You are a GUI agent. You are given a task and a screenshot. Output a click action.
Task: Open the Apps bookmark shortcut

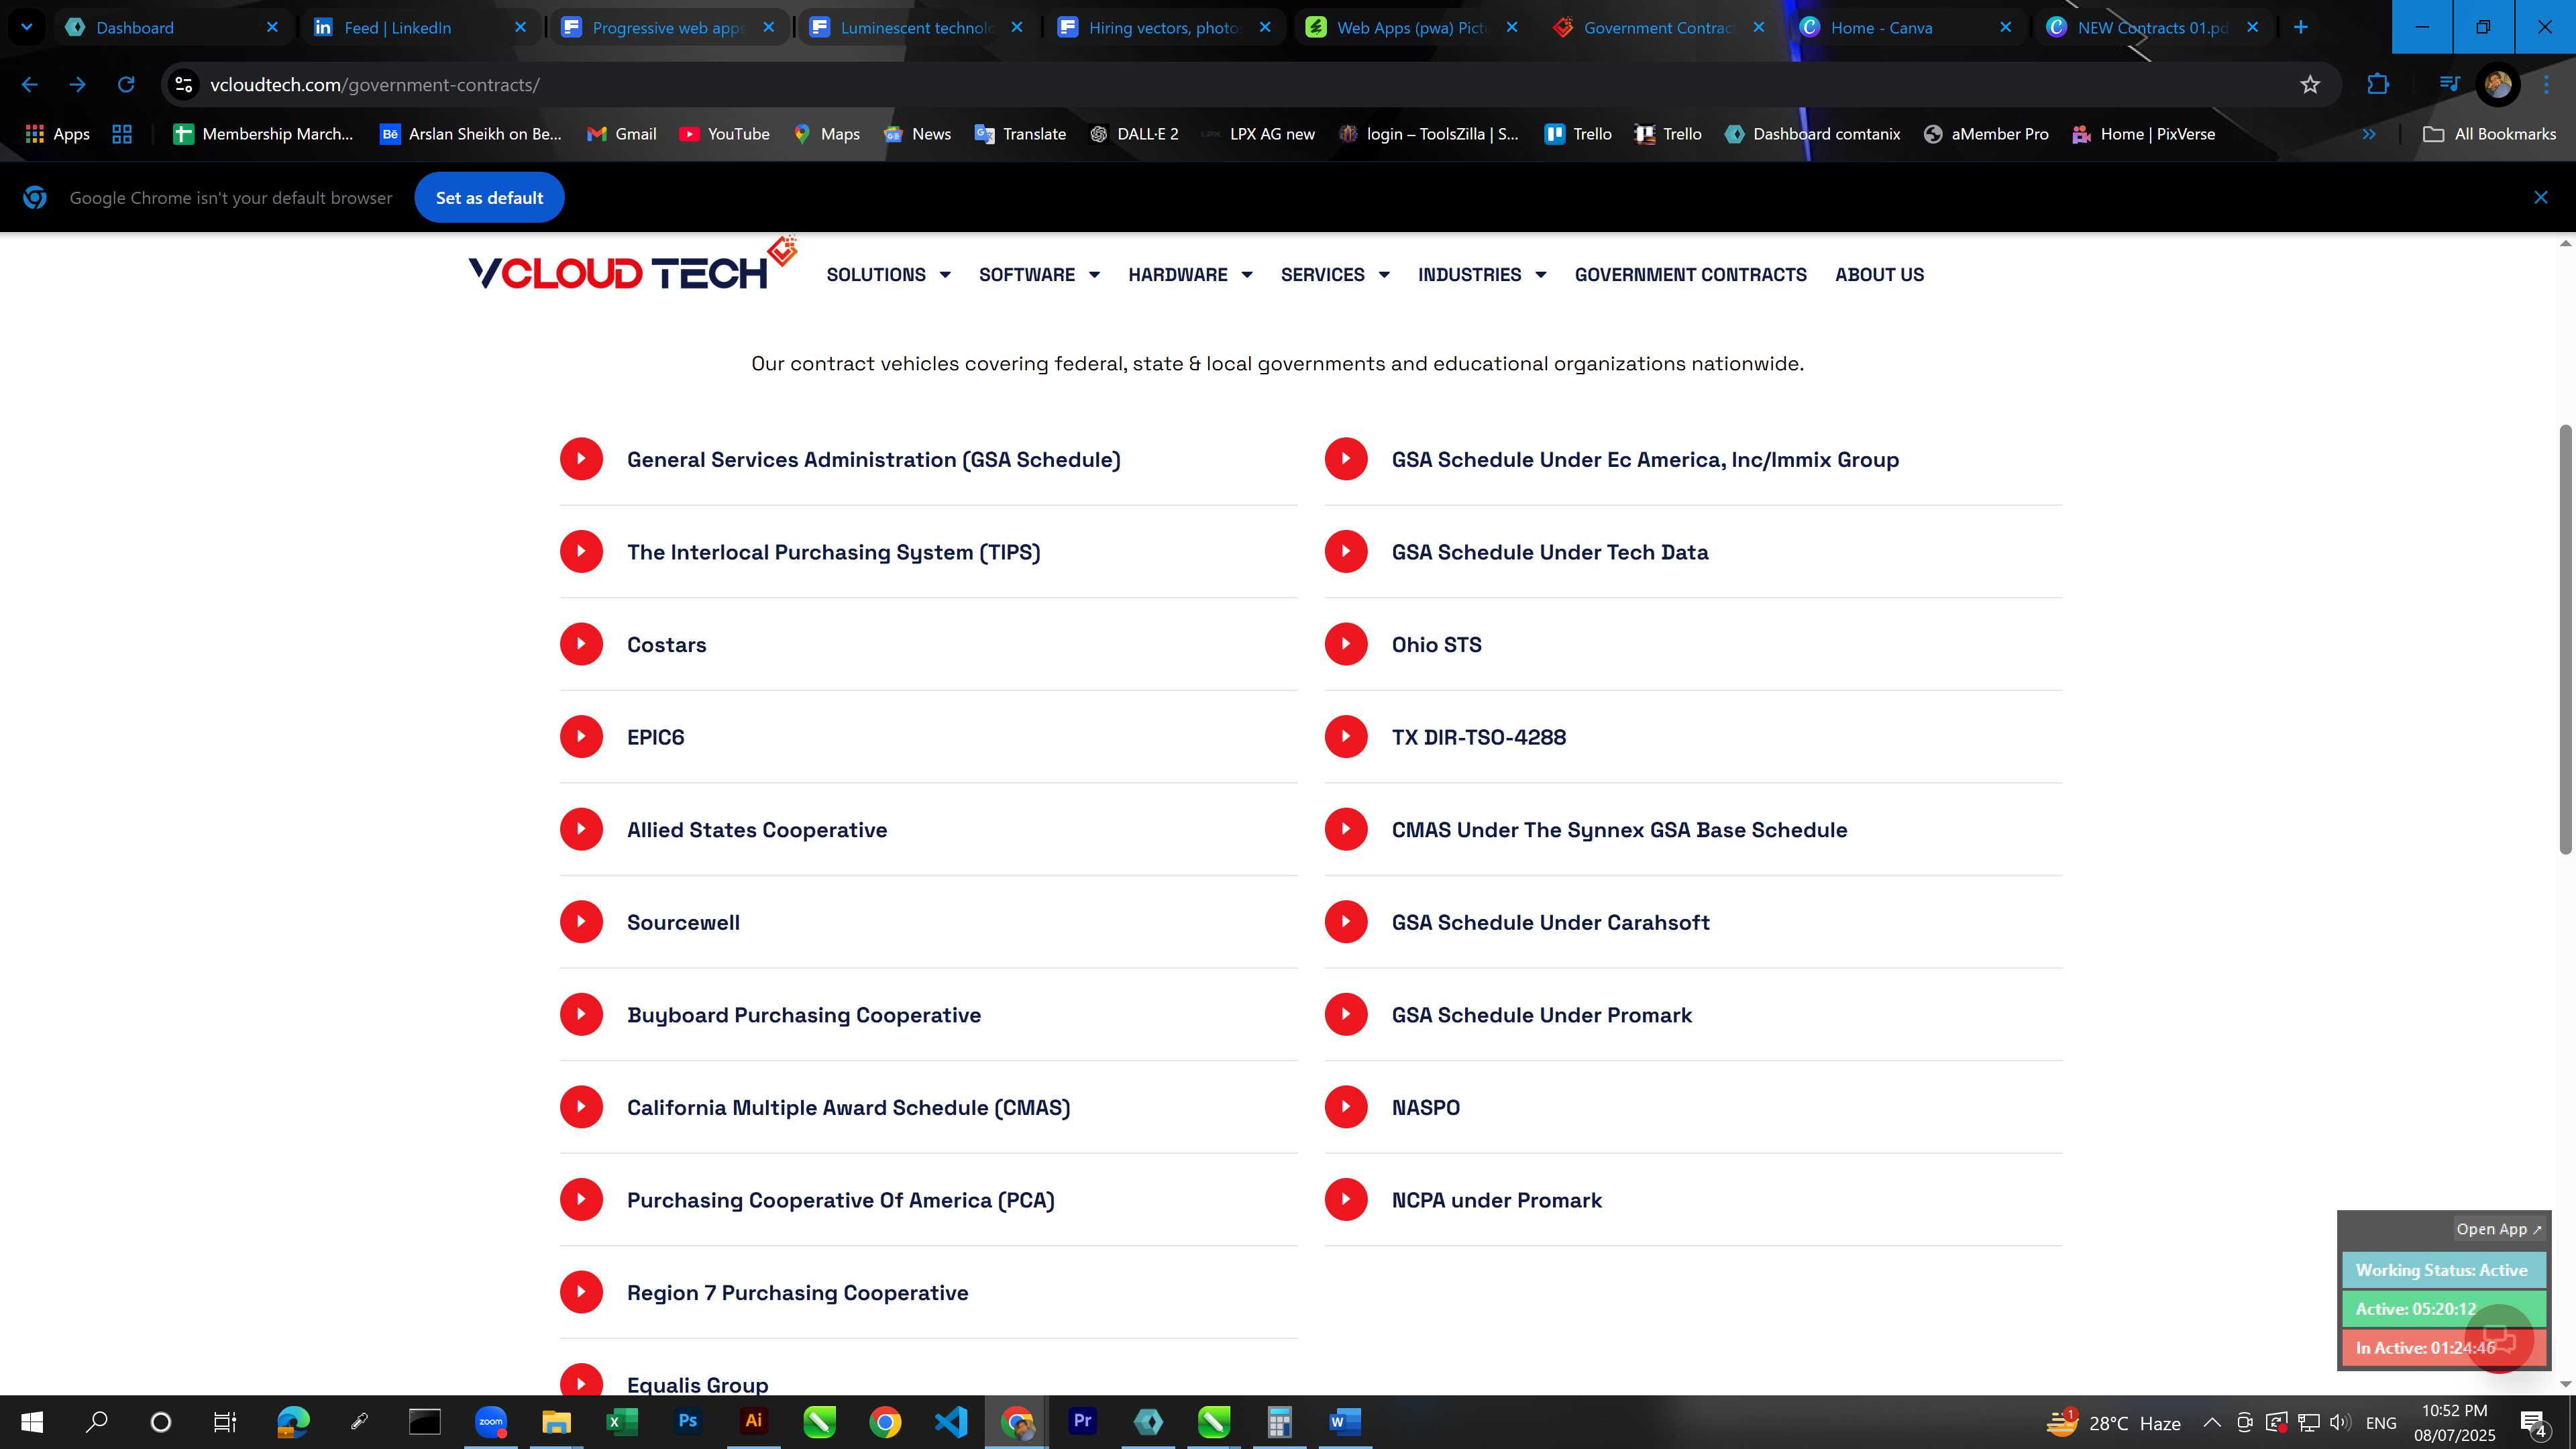coord(57,134)
